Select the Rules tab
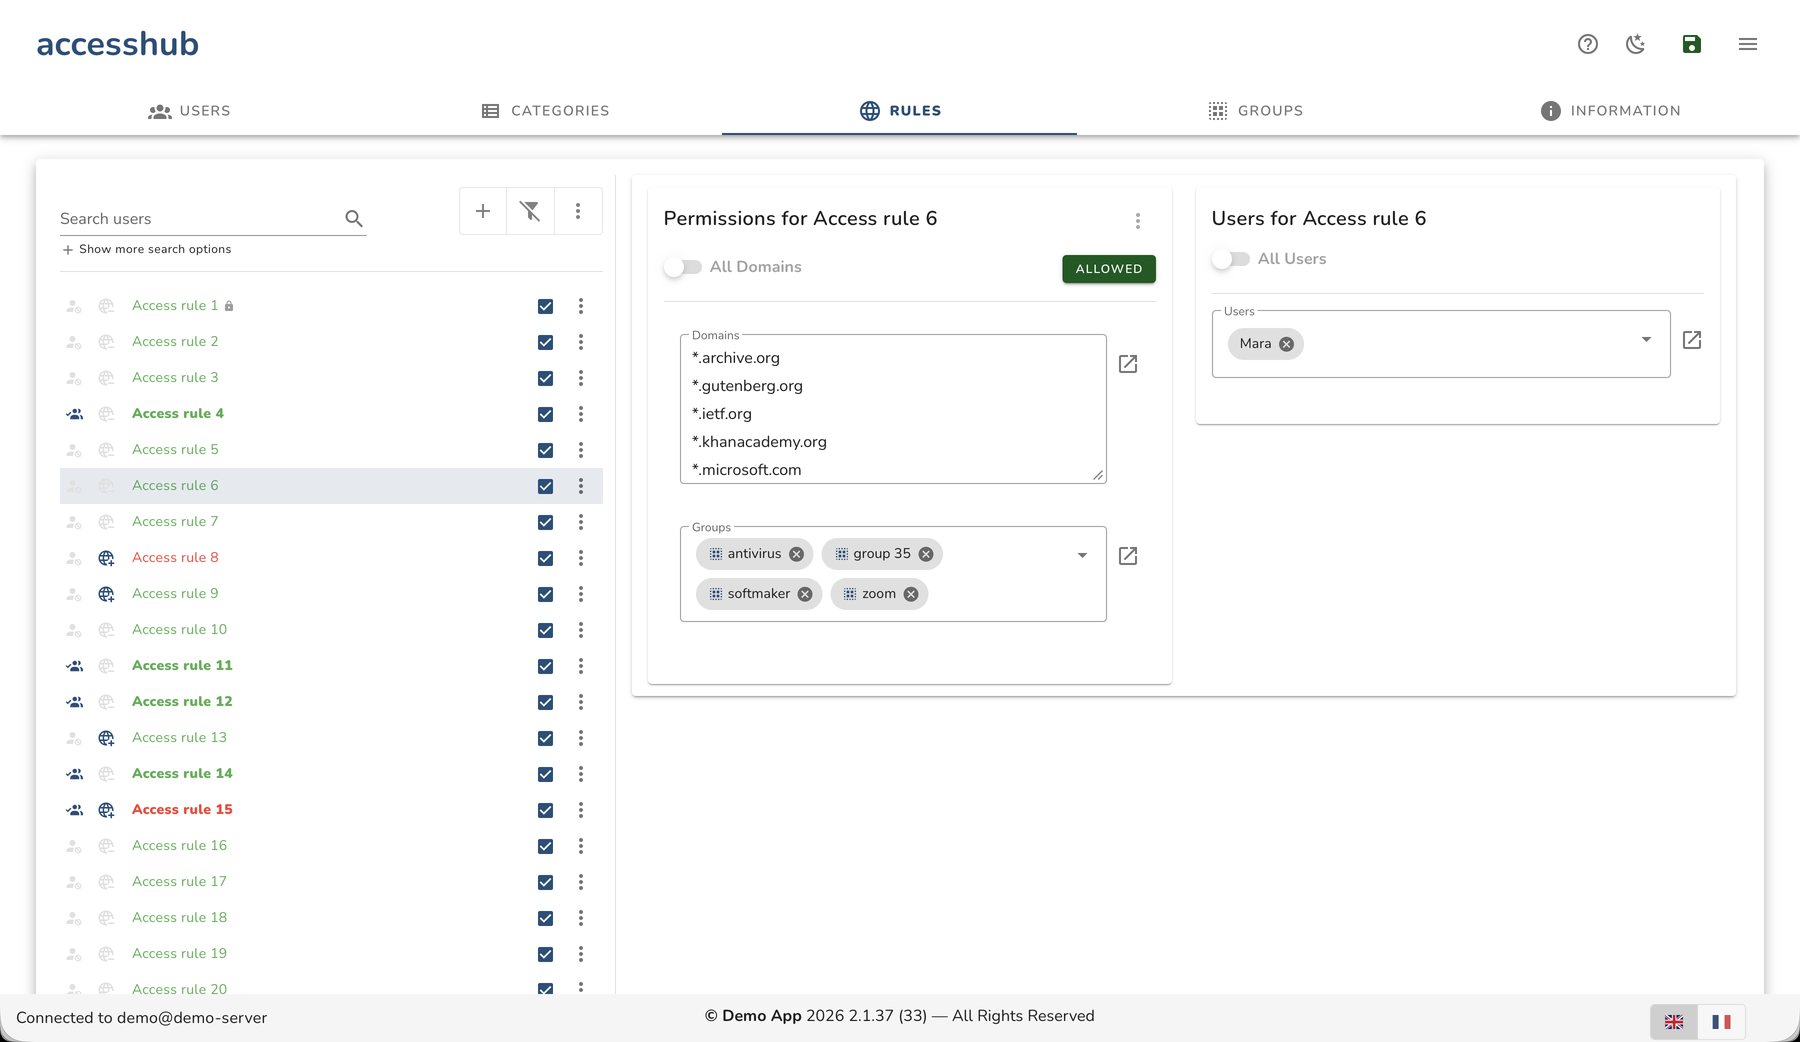Viewport: 1800px width, 1042px height. [x=900, y=111]
